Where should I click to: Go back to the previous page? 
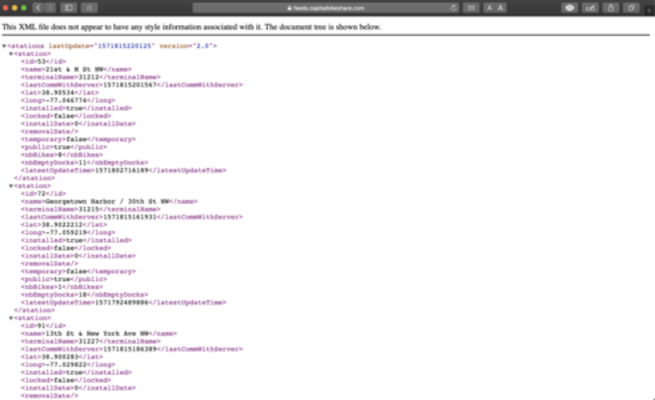(x=37, y=7)
